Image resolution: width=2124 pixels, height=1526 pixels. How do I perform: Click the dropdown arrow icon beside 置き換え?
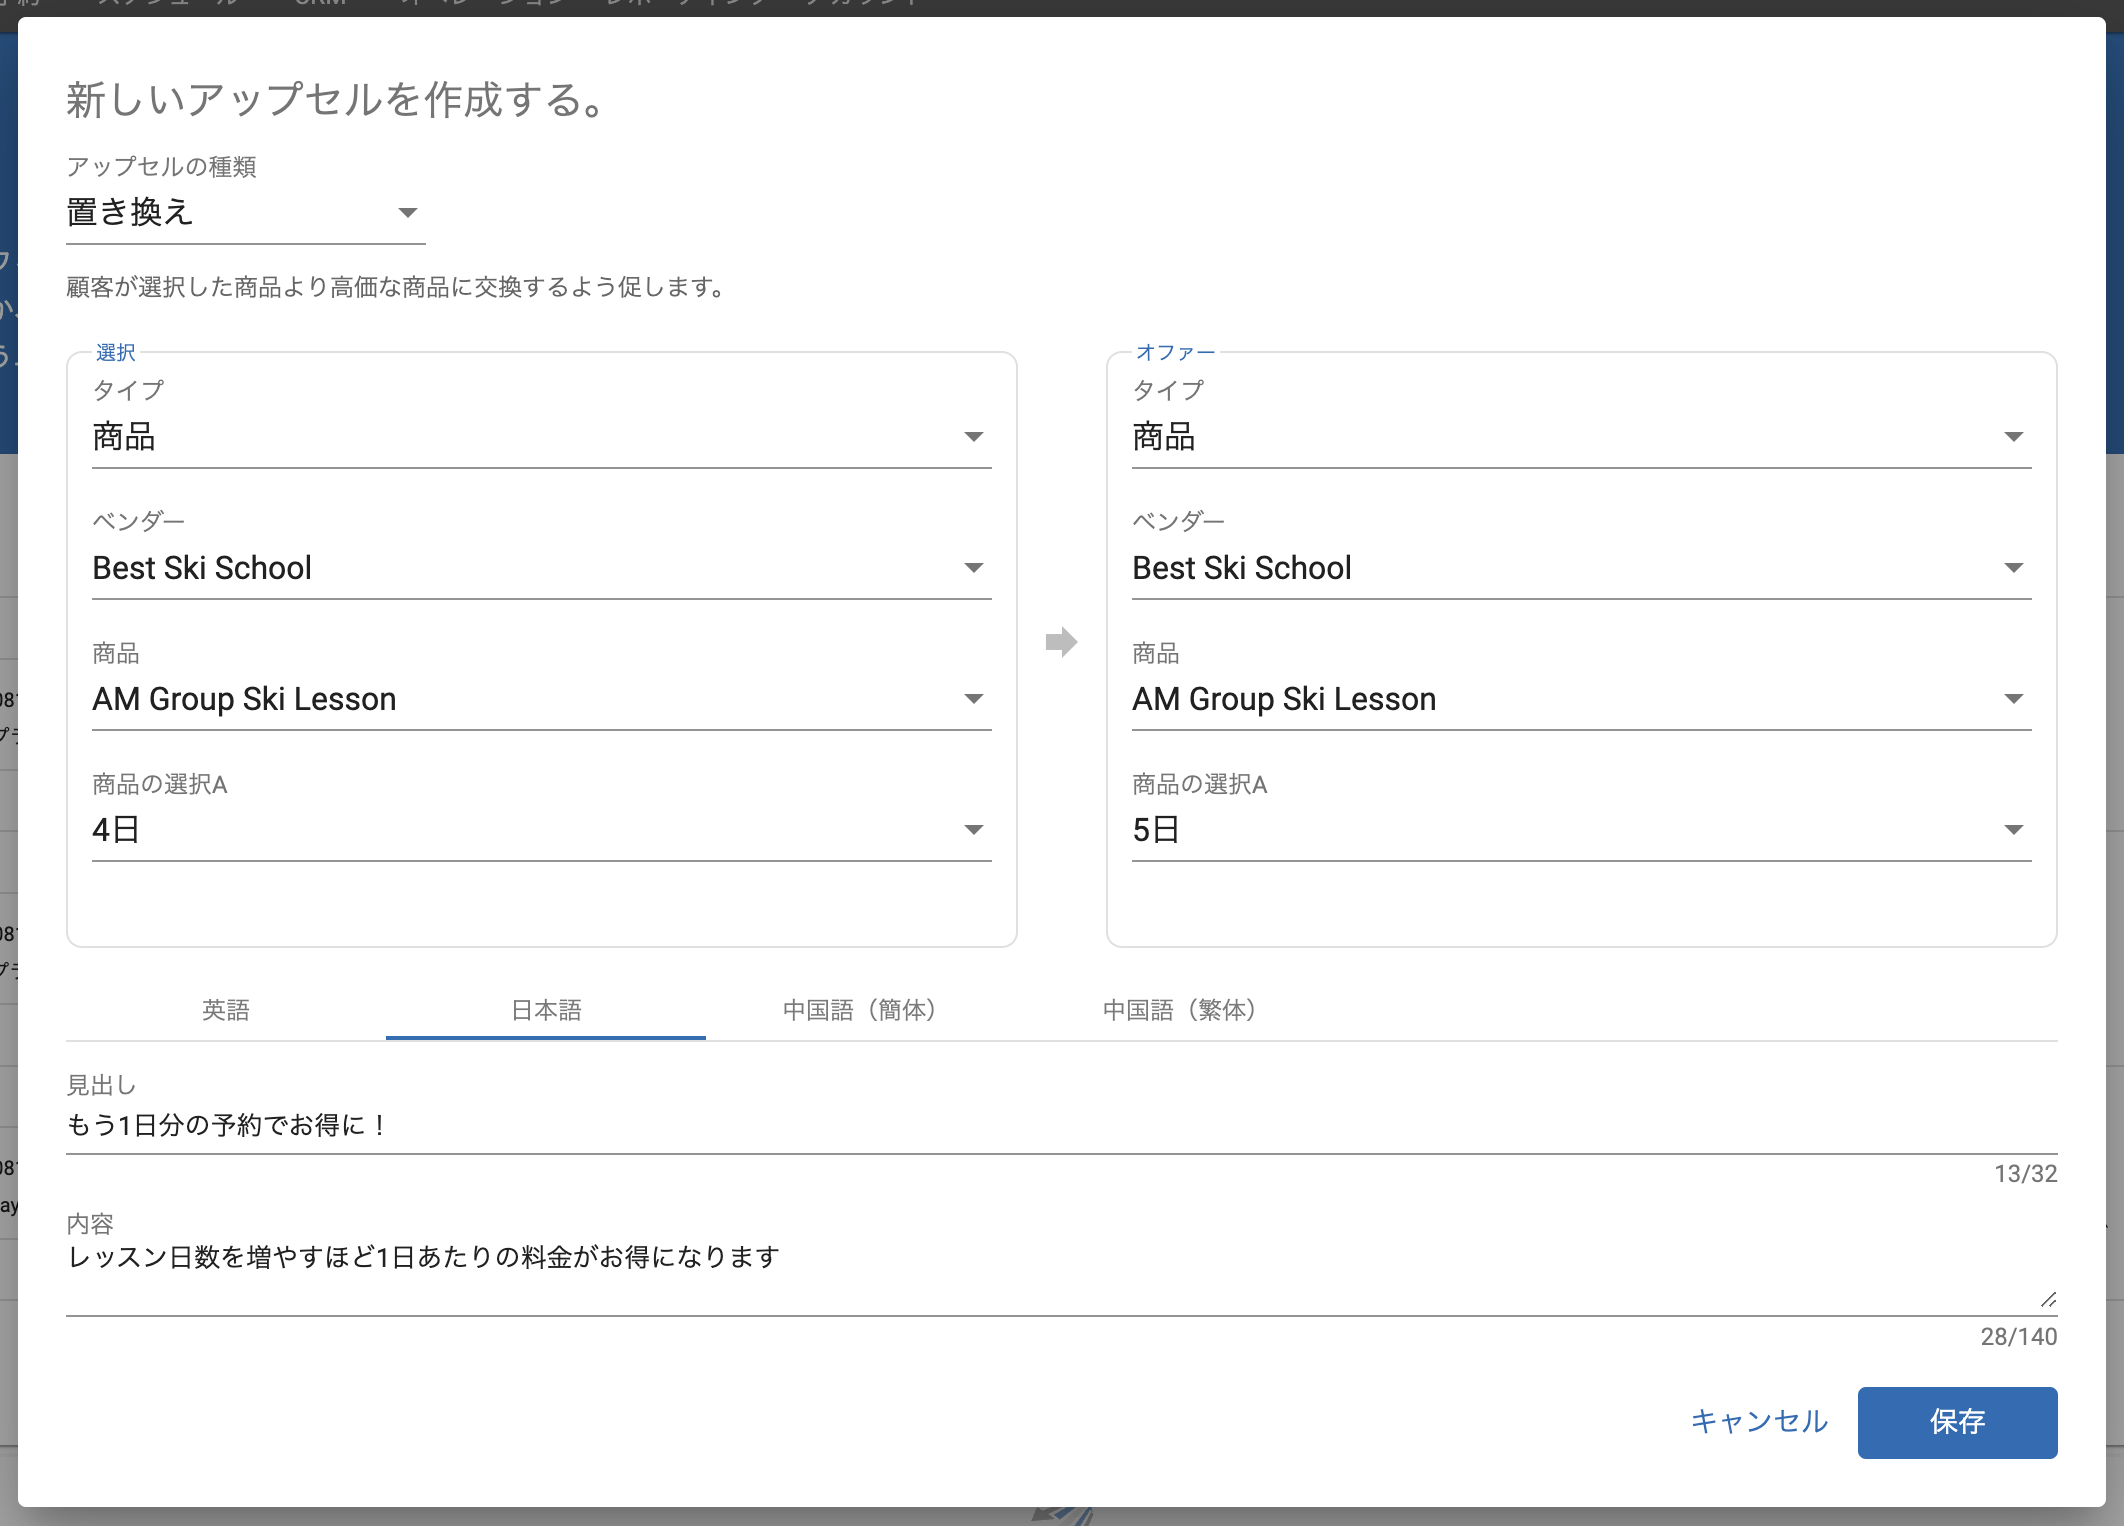[x=407, y=213]
